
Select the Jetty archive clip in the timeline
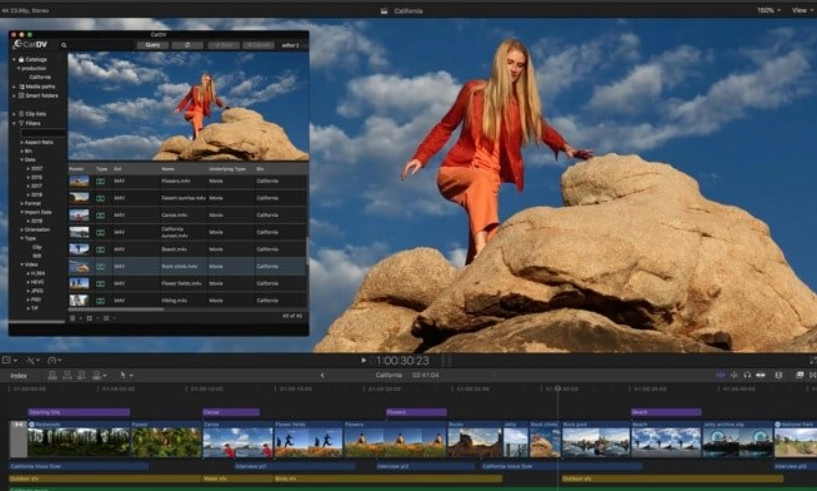737,439
